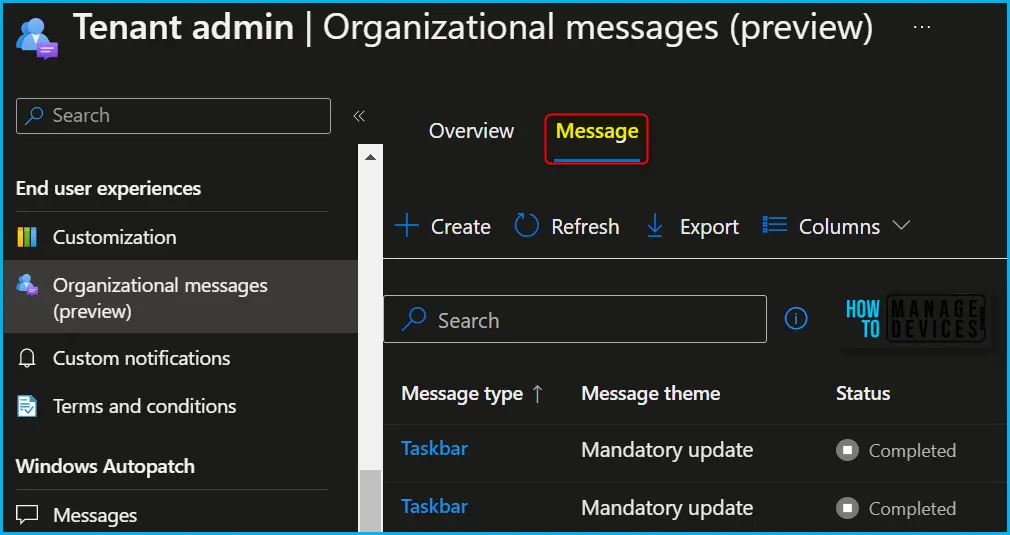
Task: Click the first row's Mandatory update cell
Action: [x=667, y=450]
